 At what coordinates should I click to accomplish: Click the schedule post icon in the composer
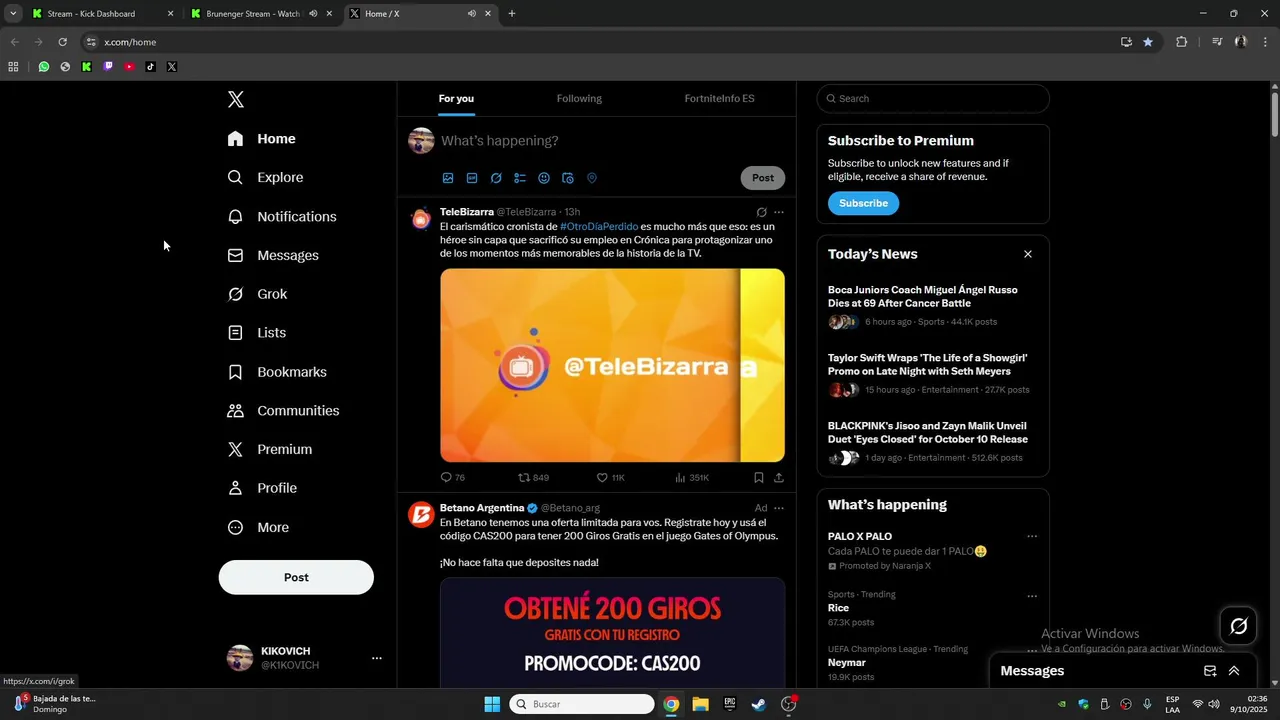tap(568, 178)
